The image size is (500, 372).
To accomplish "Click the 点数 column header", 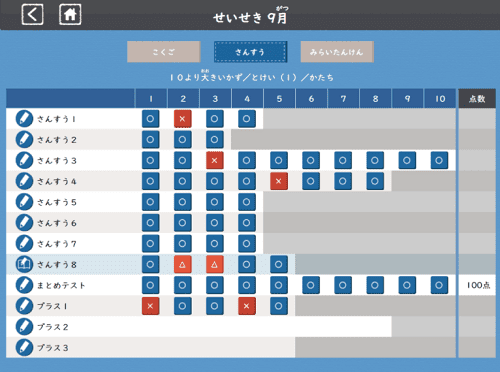I will [477, 99].
